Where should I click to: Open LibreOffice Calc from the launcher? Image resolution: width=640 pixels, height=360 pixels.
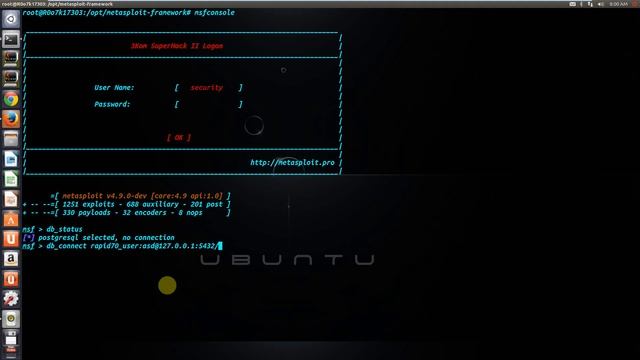coord(11,179)
